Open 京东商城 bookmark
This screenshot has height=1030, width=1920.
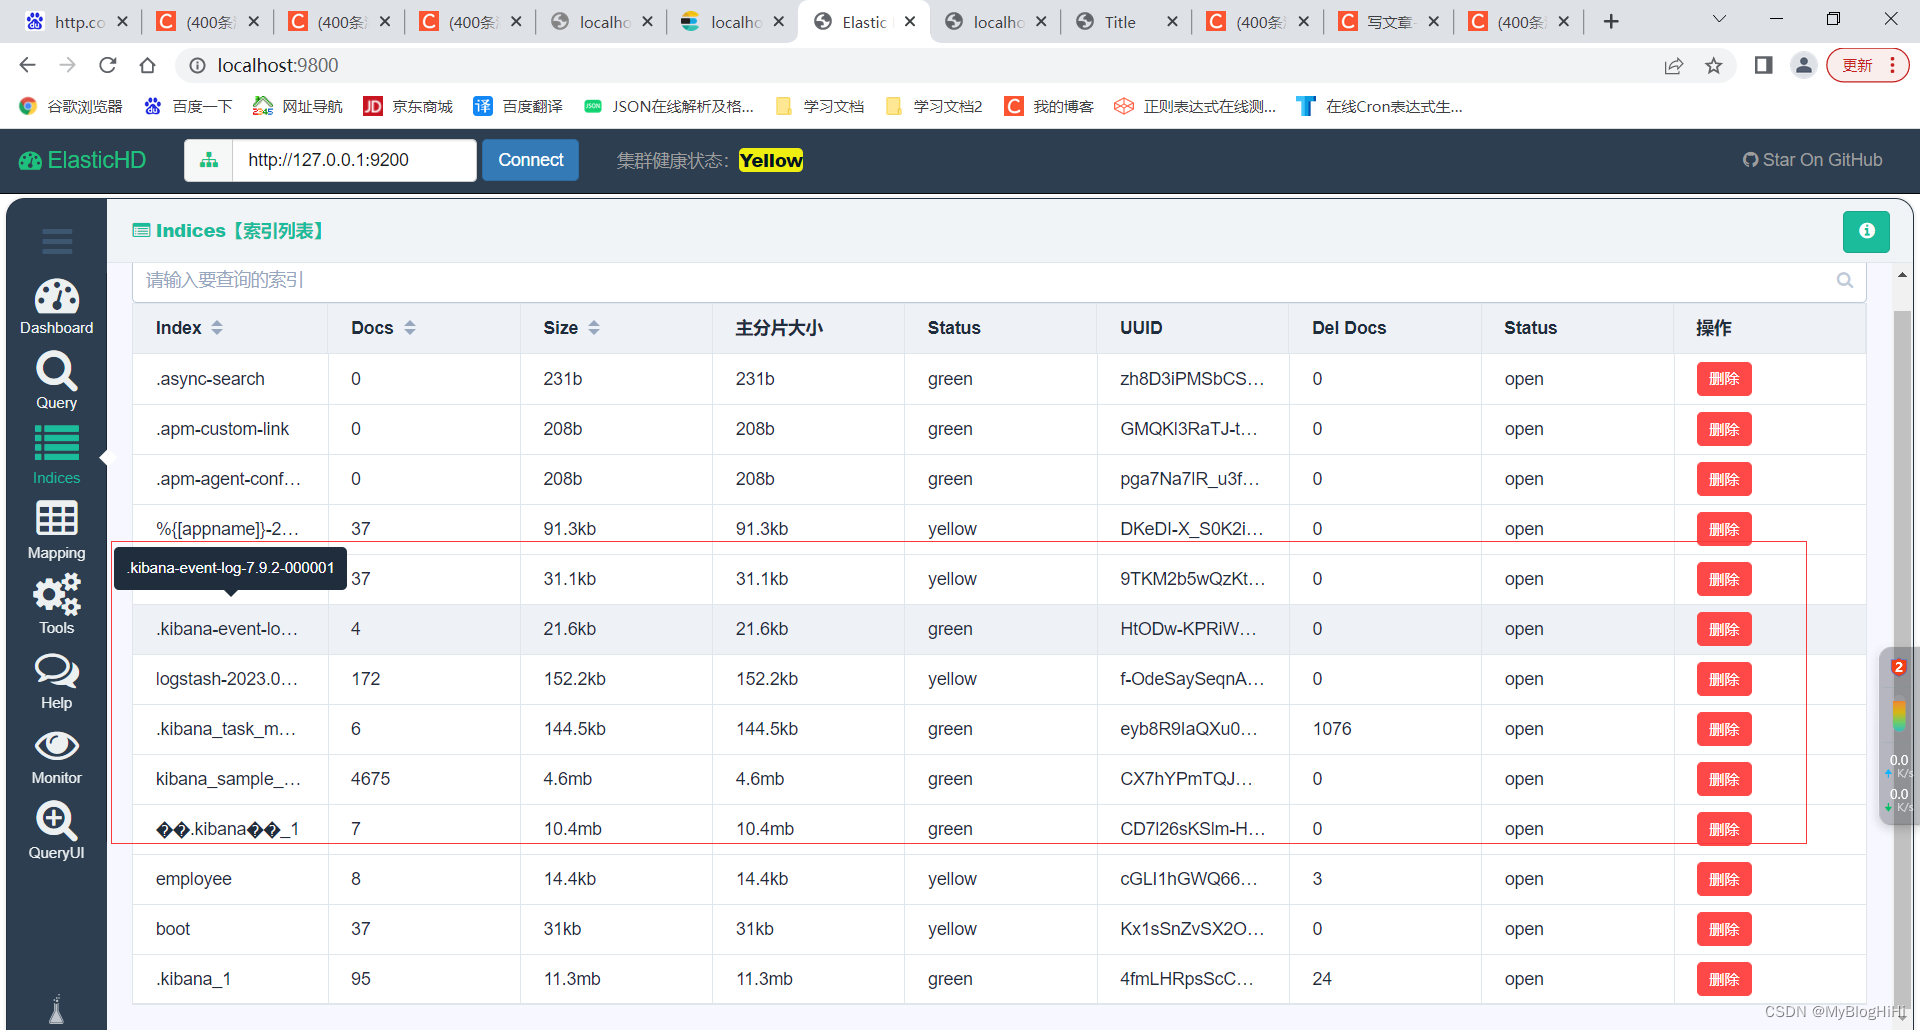[x=408, y=106]
